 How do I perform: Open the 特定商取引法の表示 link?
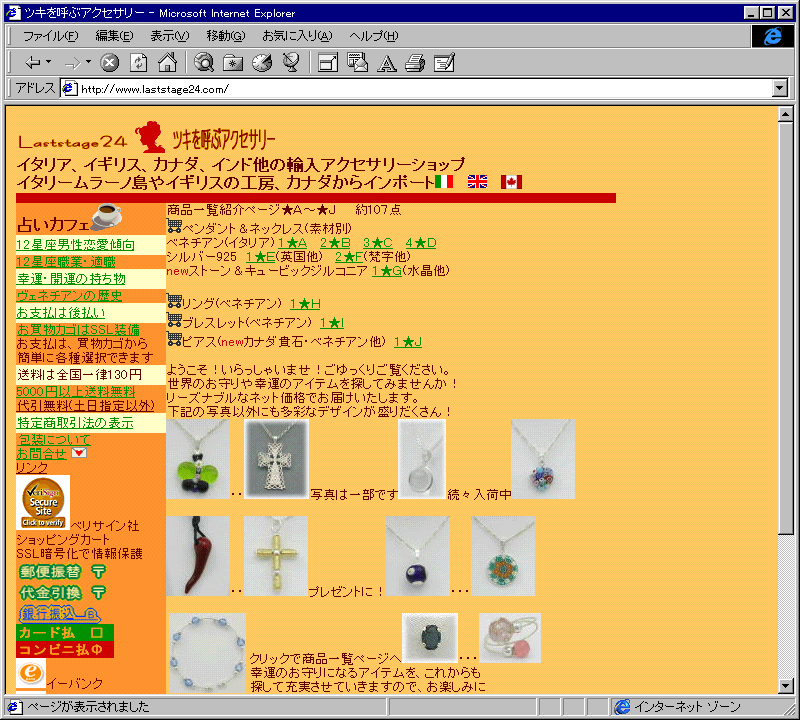point(75,423)
